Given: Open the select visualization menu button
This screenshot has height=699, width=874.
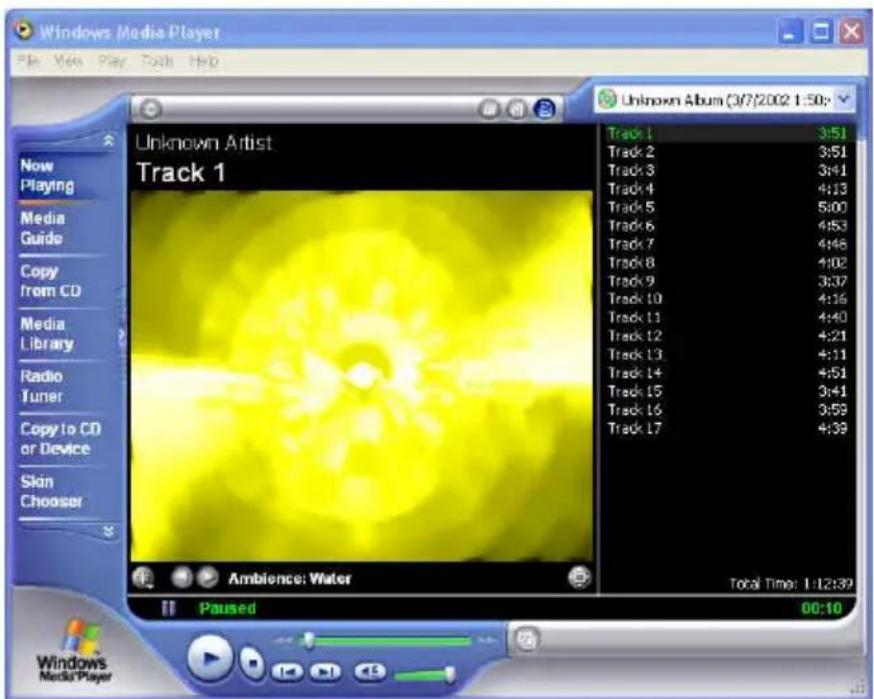Looking at the screenshot, I should point(144,577).
